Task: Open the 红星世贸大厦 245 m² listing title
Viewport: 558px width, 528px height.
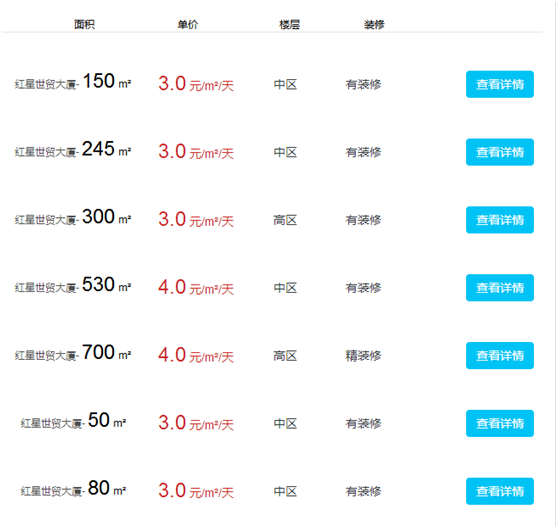Action: 73,149
